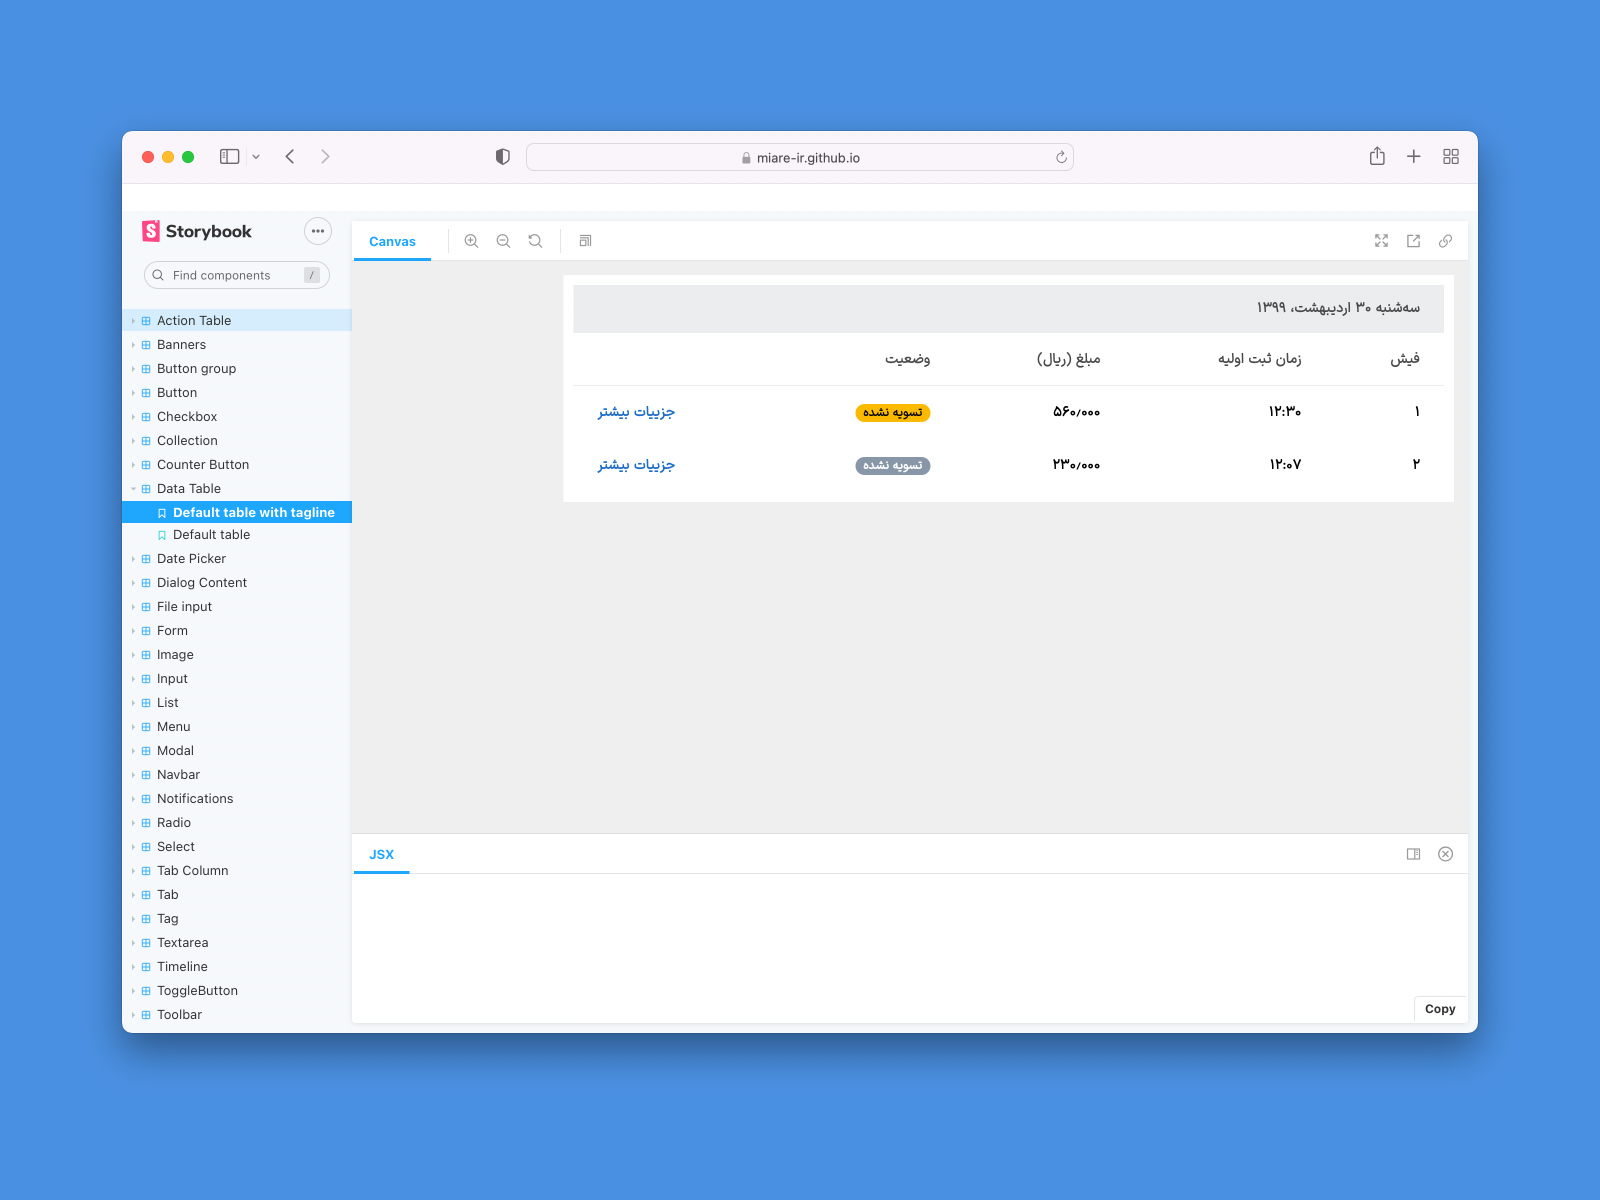
Task: Open the ToggleButton component
Action: (237, 990)
